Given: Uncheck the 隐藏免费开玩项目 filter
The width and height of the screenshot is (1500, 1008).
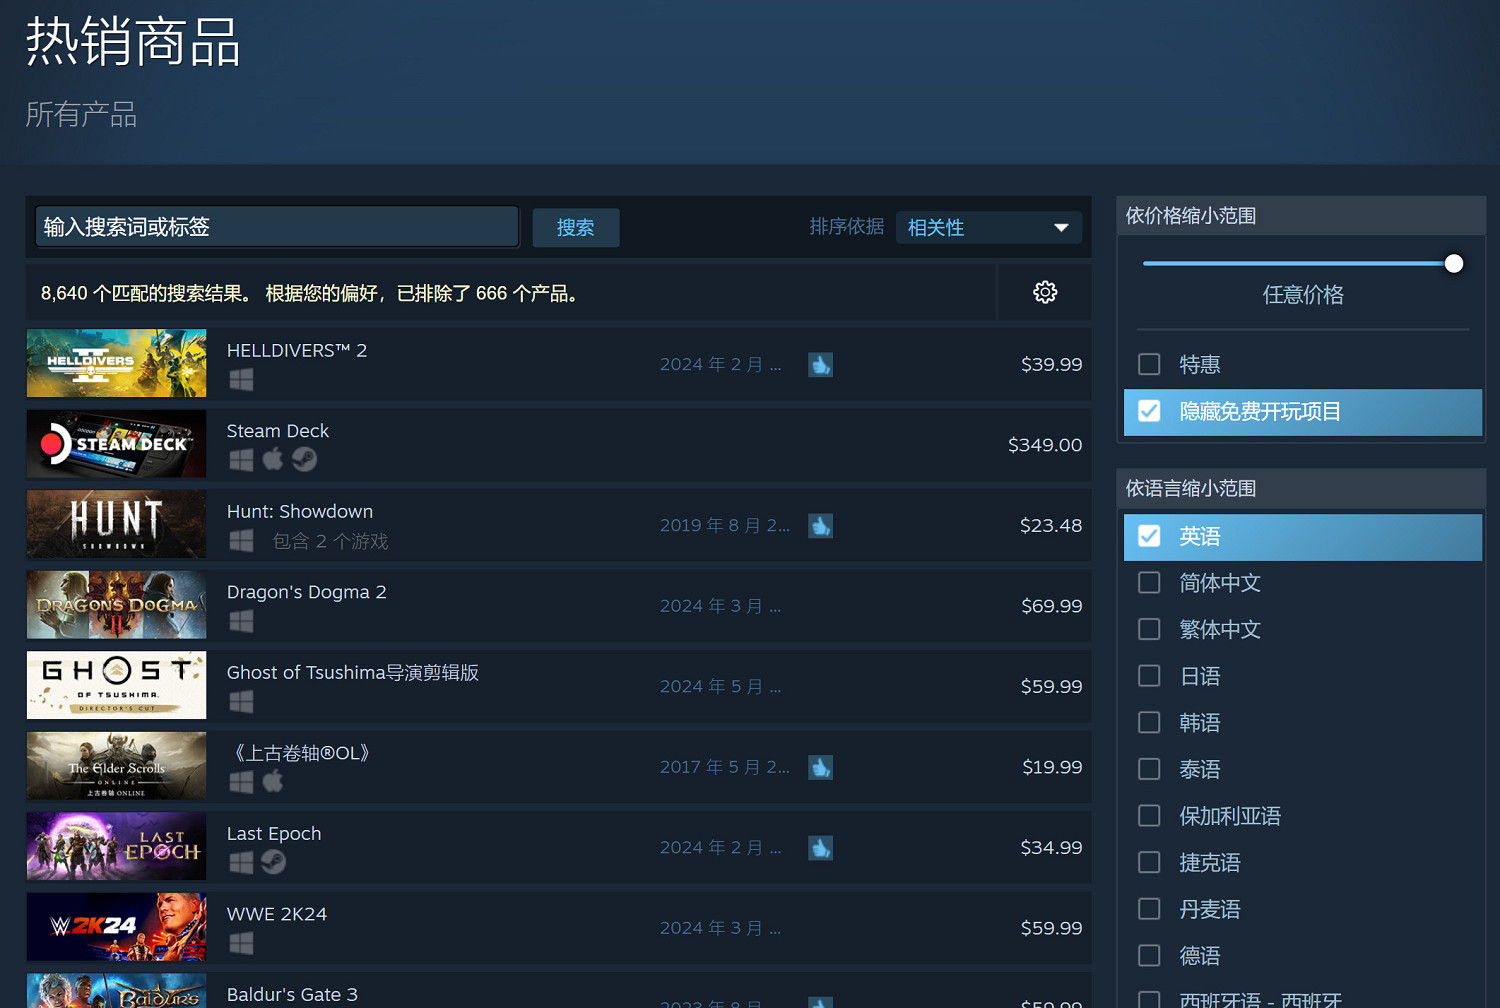Looking at the screenshot, I should [1148, 412].
